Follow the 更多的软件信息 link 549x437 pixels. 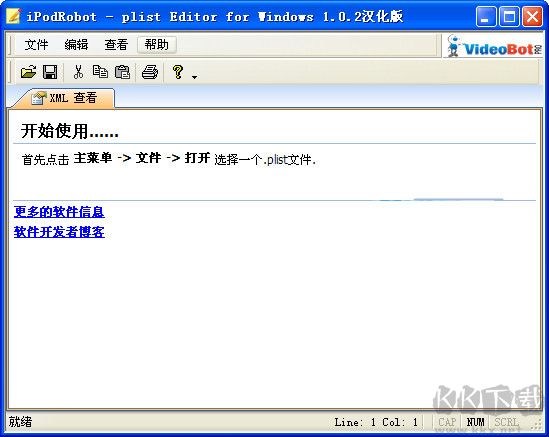(x=59, y=212)
